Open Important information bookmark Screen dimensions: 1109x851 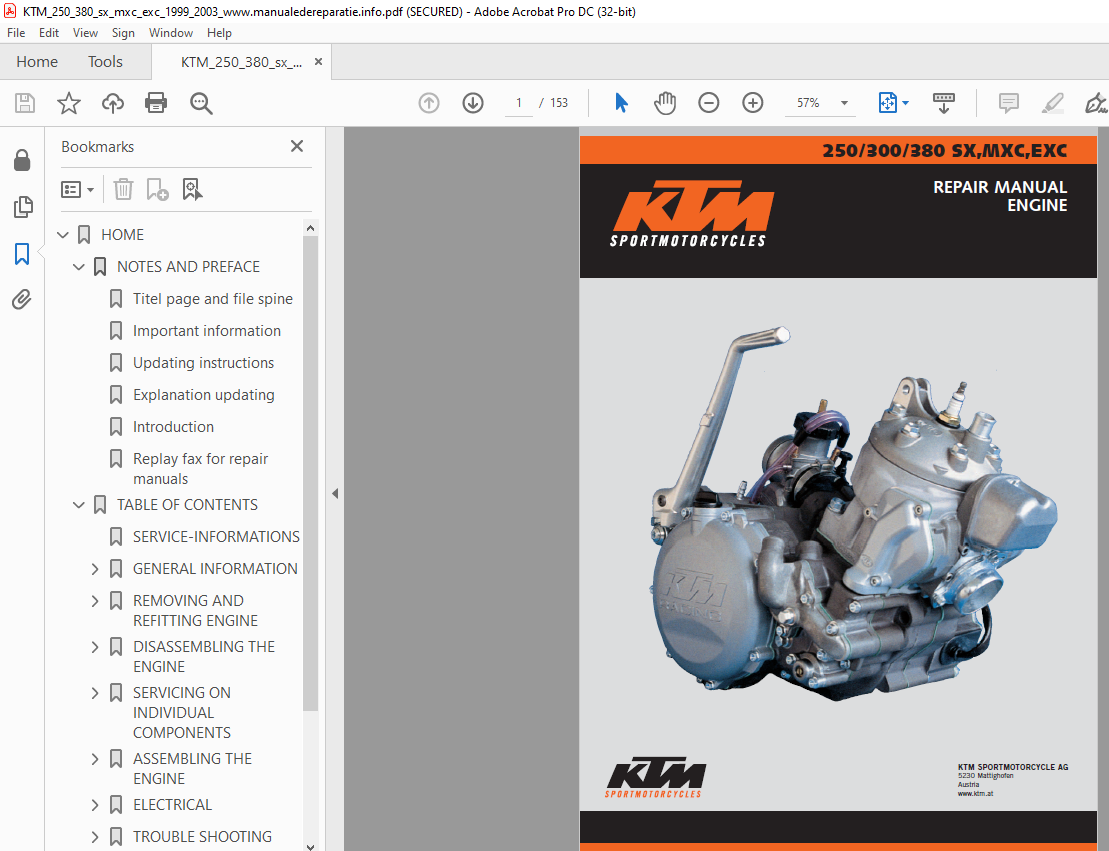(207, 330)
